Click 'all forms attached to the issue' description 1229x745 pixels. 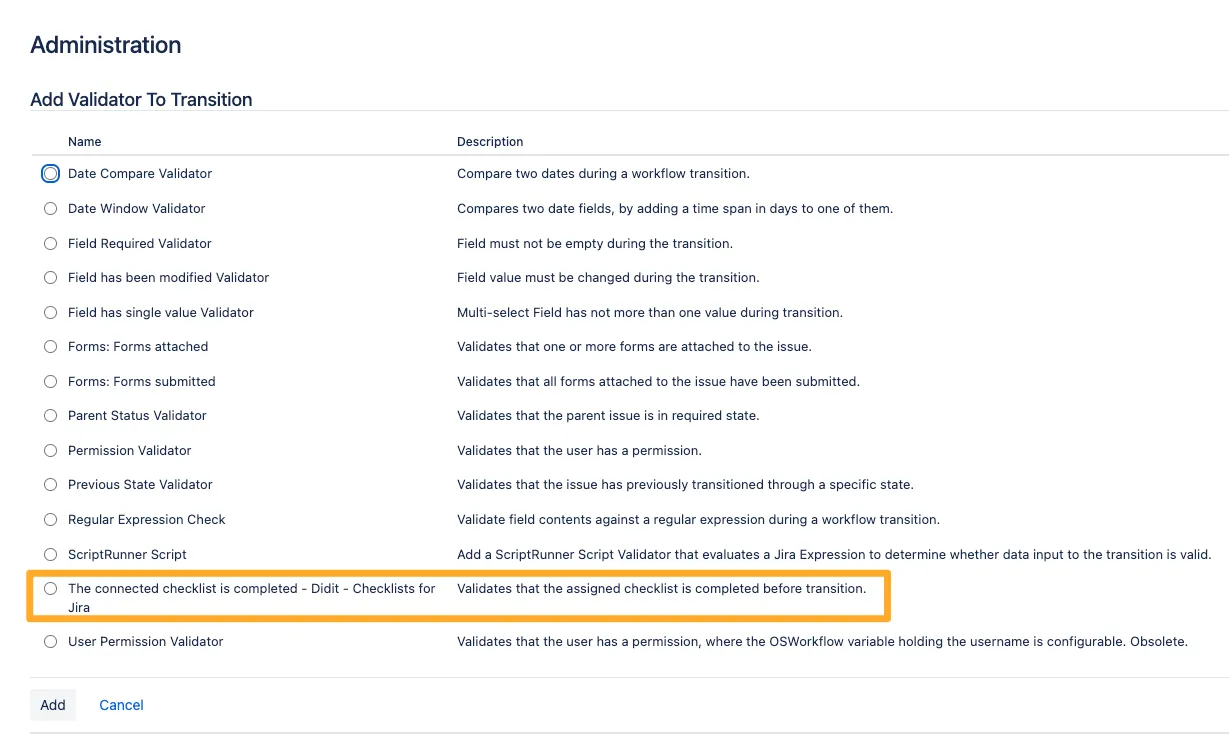tap(658, 382)
